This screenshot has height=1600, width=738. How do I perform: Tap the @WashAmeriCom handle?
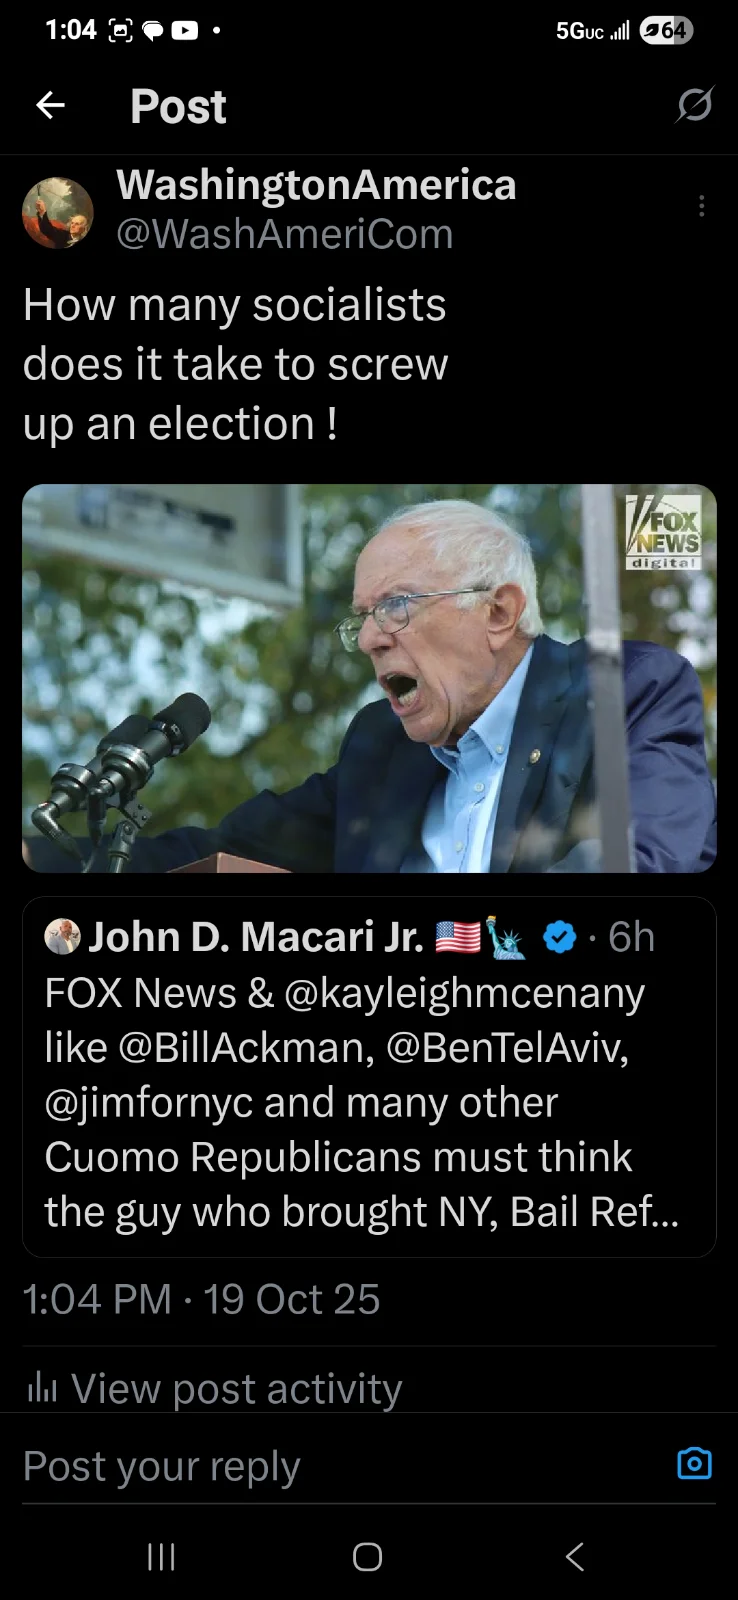tap(285, 234)
